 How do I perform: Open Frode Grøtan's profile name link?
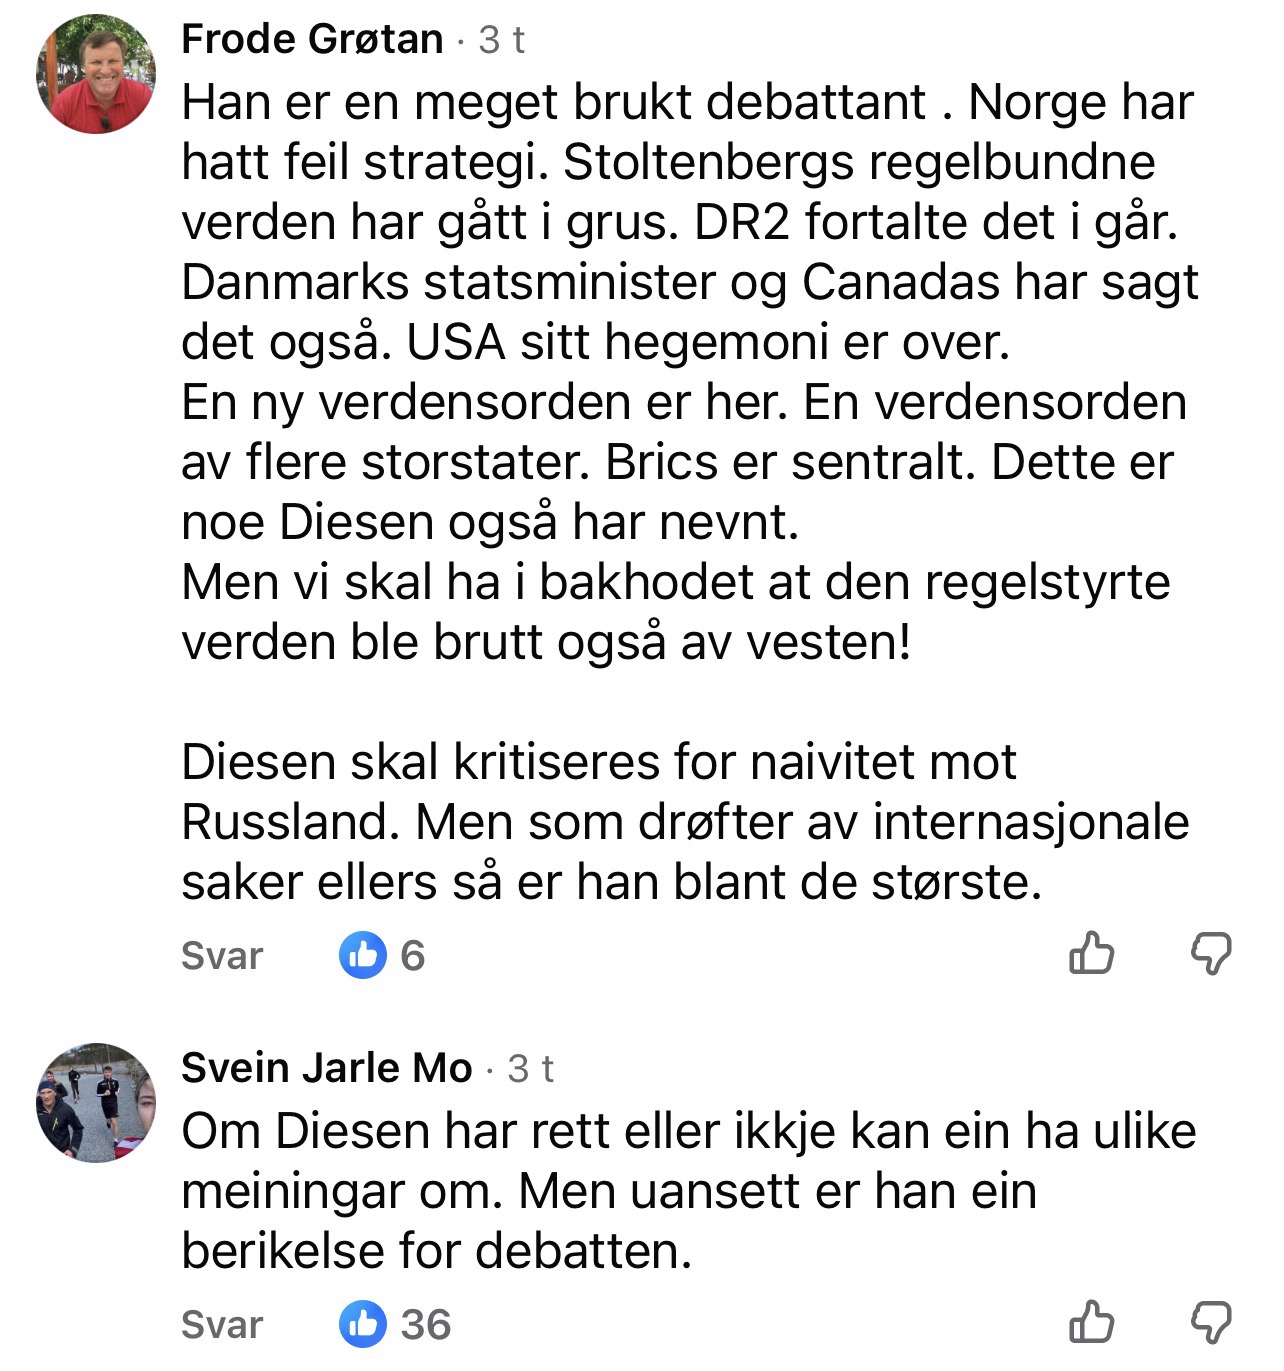tap(312, 40)
